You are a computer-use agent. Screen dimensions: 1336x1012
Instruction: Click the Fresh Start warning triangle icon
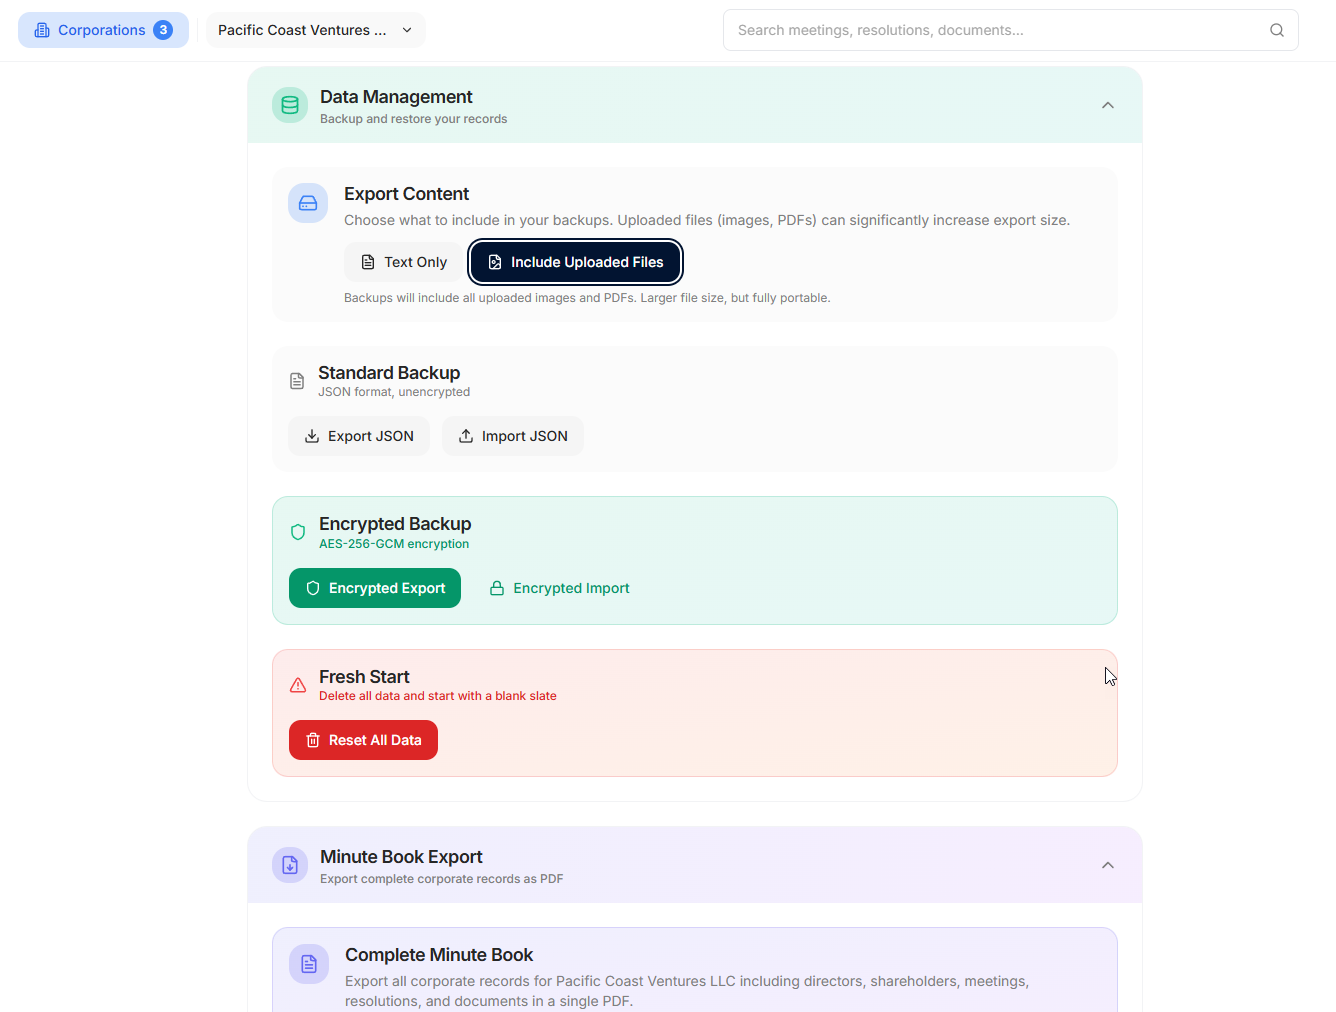[x=298, y=685]
